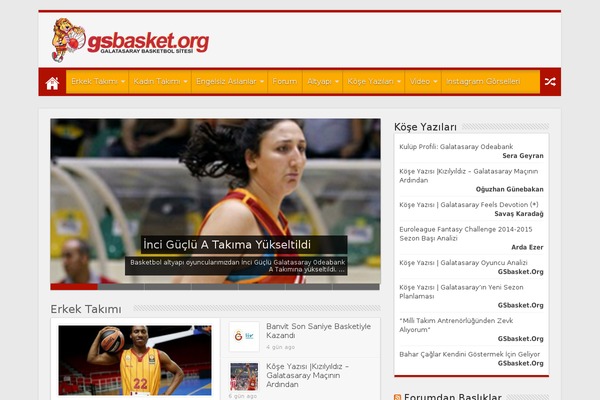Click author name Oğuzhan Günebakan
The image size is (600, 400).
click(509, 189)
